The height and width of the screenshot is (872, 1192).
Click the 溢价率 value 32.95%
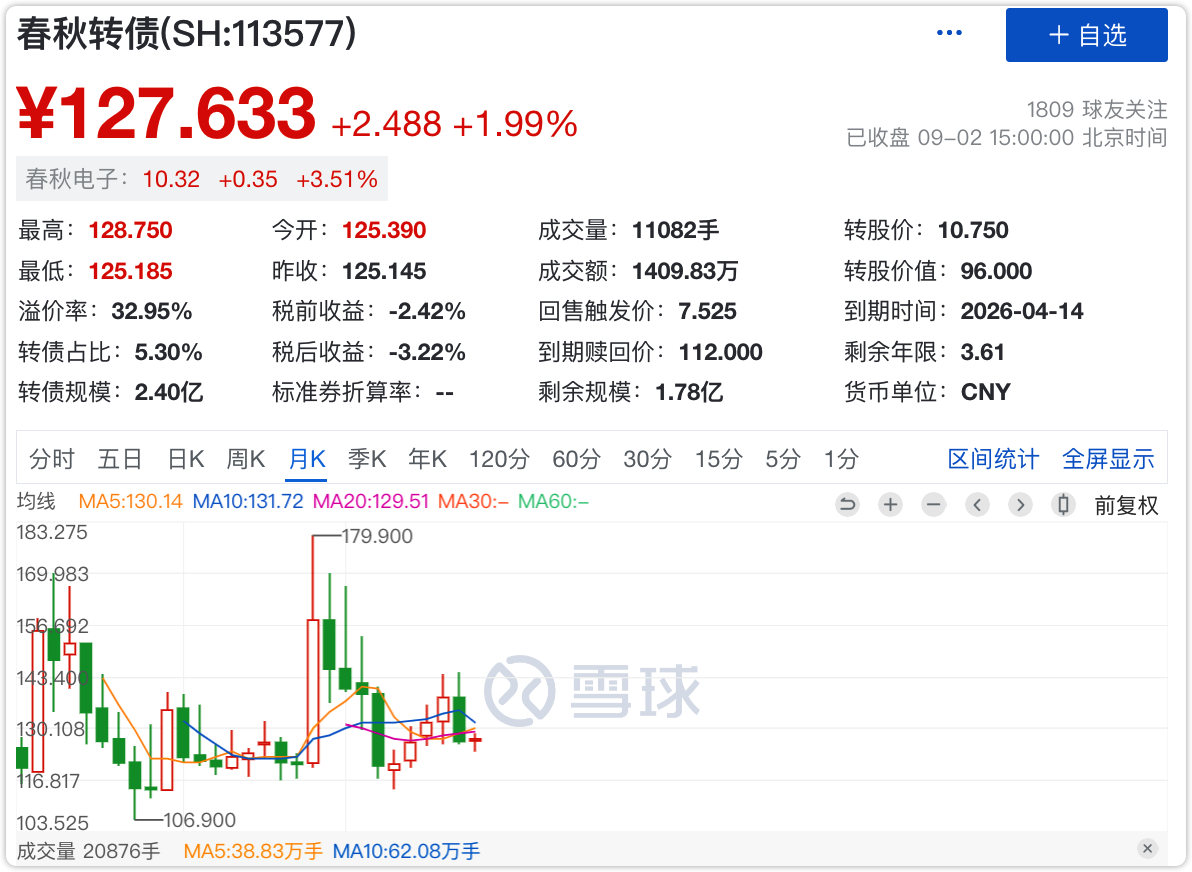pyautogui.click(x=151, y=311)
